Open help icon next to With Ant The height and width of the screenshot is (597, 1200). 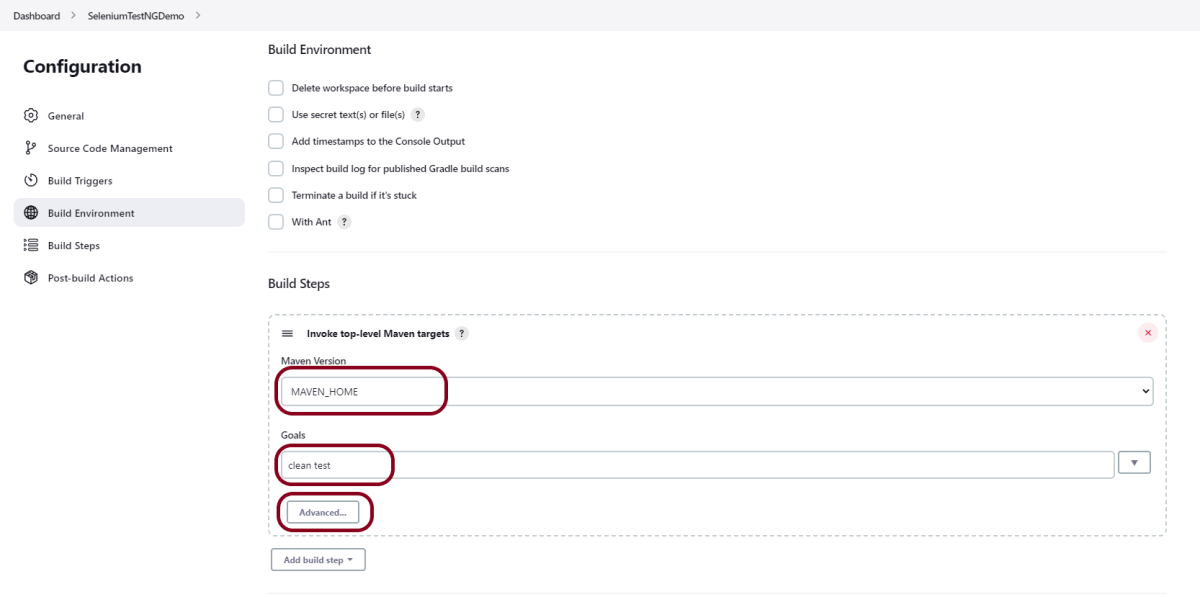(344, 222)
